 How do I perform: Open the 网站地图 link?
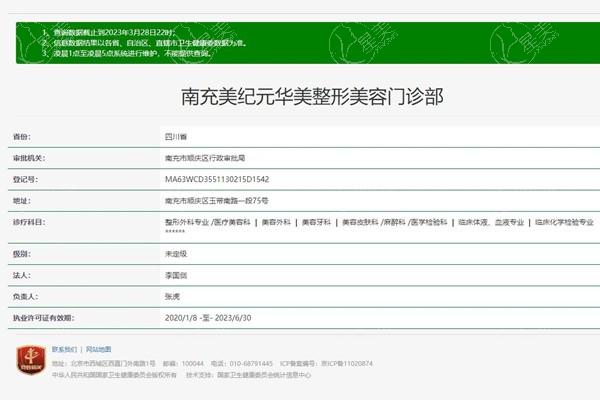coord(98,349)
